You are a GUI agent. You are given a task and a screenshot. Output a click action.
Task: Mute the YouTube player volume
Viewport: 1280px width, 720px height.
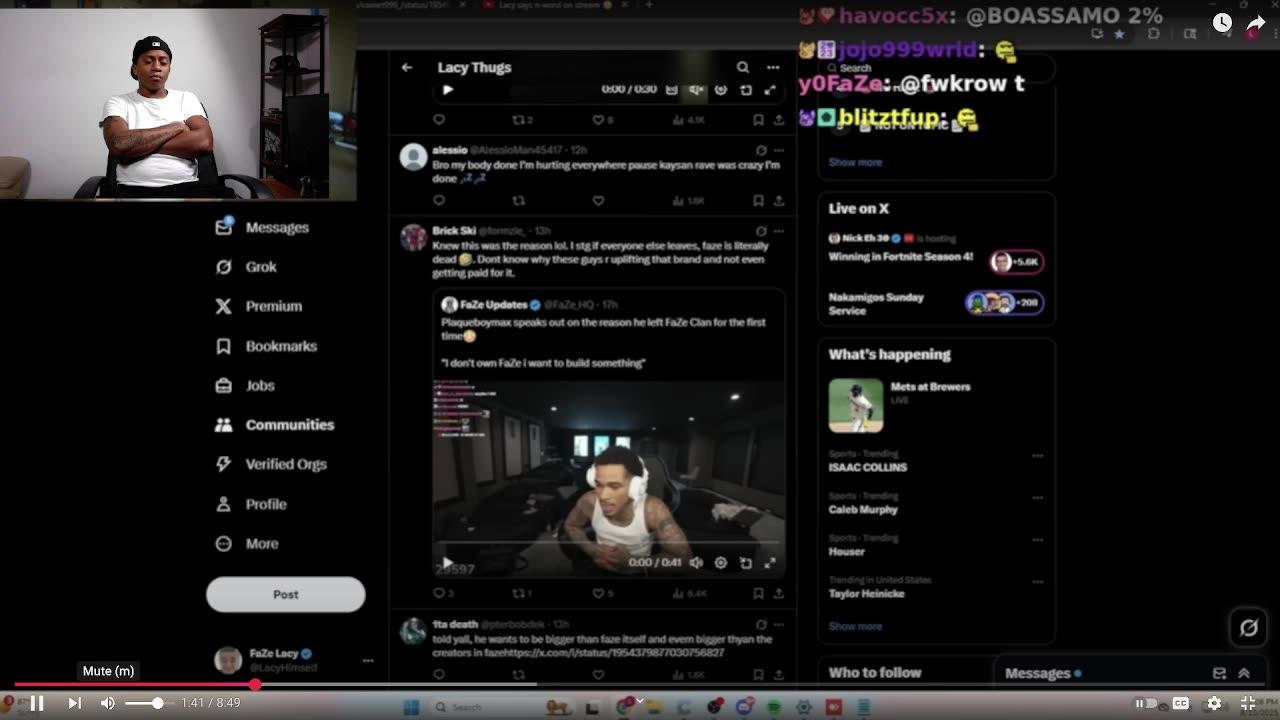pos(108,703)
